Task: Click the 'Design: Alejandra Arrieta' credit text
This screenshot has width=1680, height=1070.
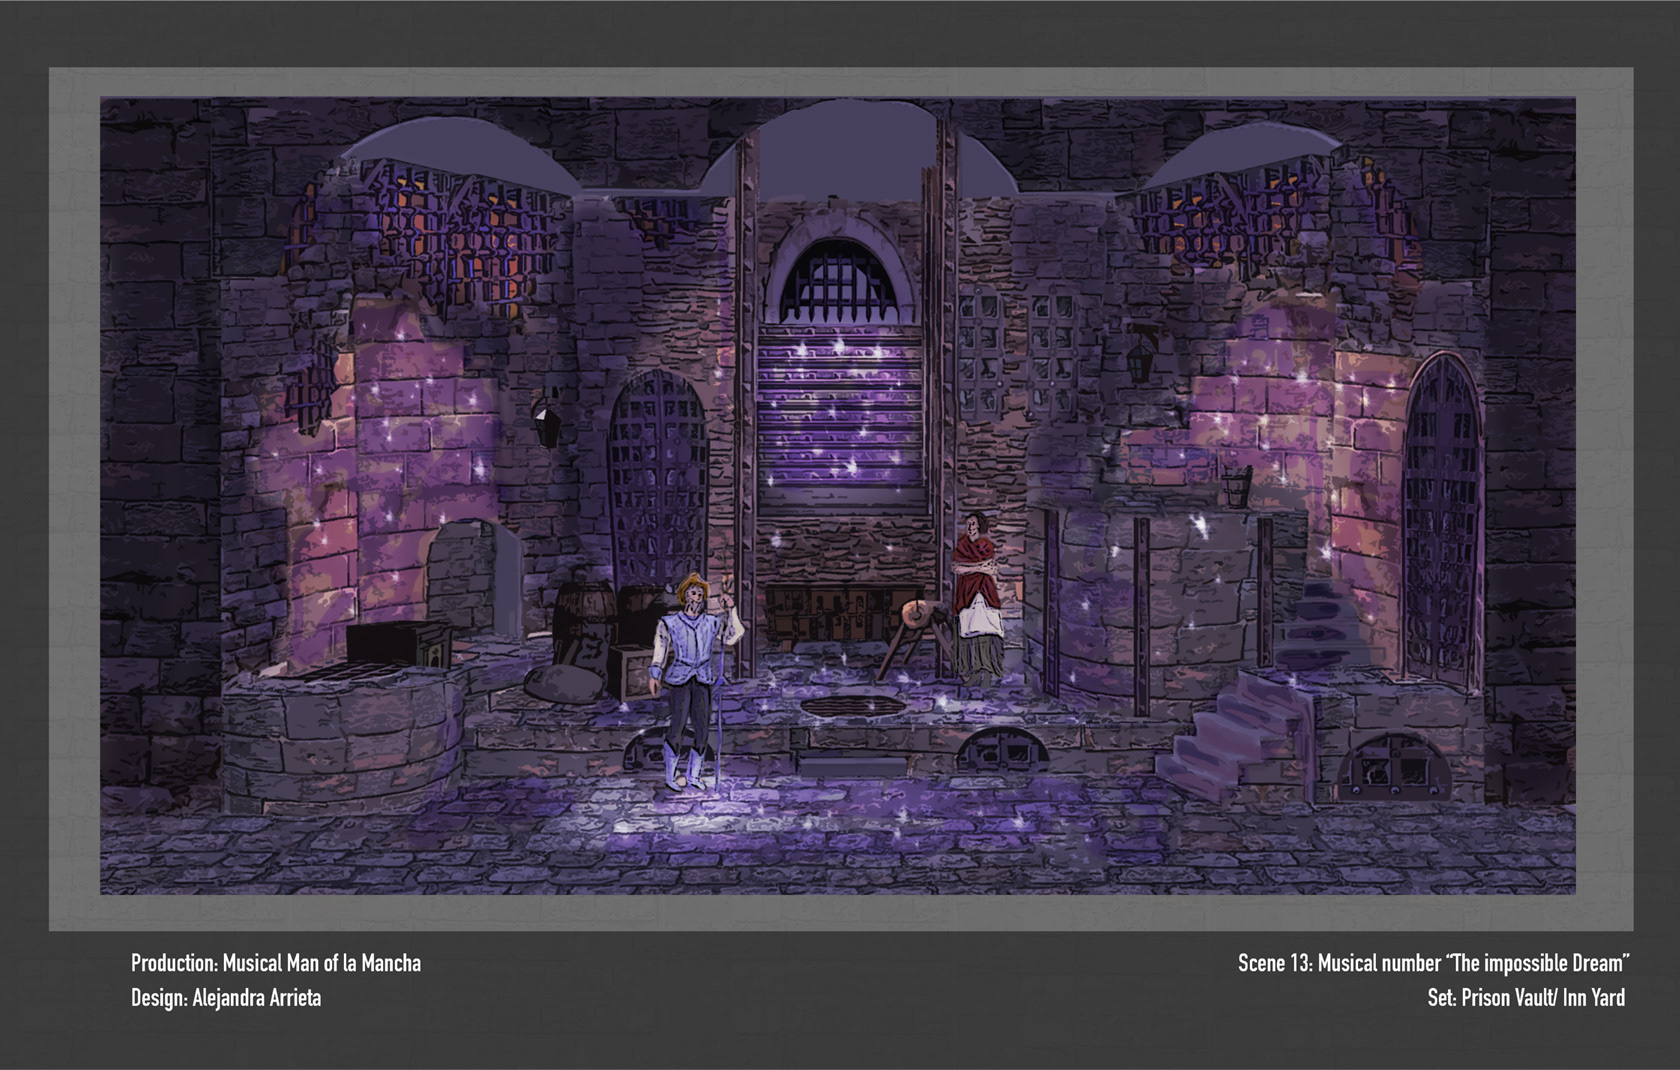Action: pos(226,997)
